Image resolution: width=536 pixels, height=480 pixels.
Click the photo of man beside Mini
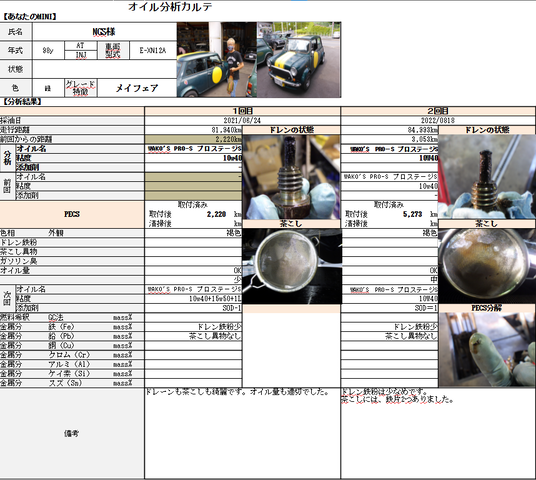tap(217, 59)
